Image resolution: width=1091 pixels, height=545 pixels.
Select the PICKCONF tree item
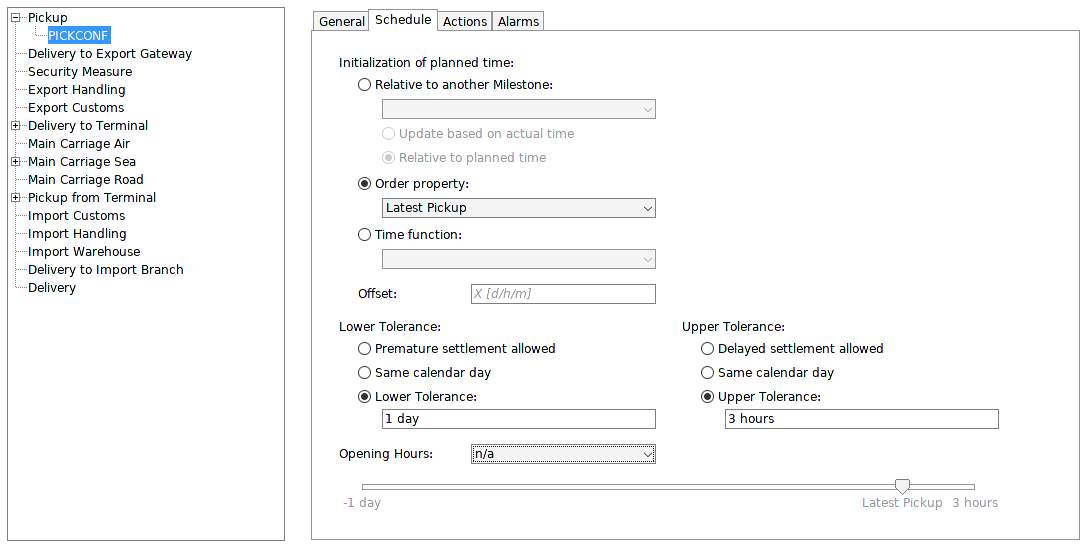click(79, 35)
